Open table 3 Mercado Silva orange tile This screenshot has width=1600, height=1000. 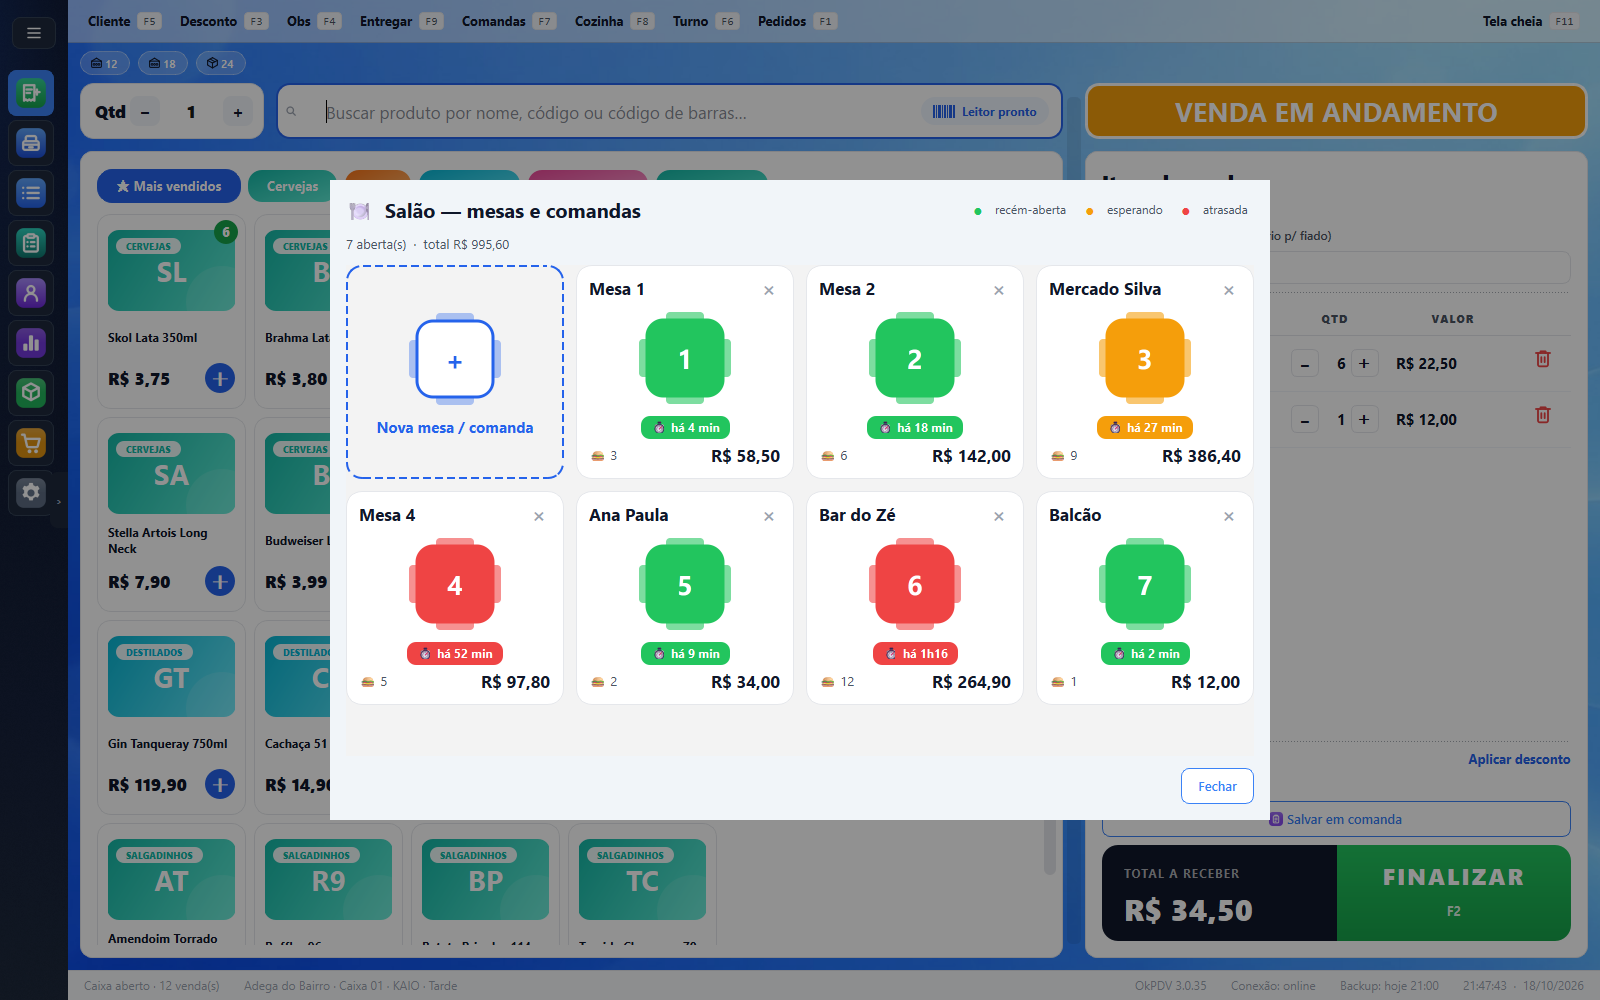click(x=1145, y=359)
